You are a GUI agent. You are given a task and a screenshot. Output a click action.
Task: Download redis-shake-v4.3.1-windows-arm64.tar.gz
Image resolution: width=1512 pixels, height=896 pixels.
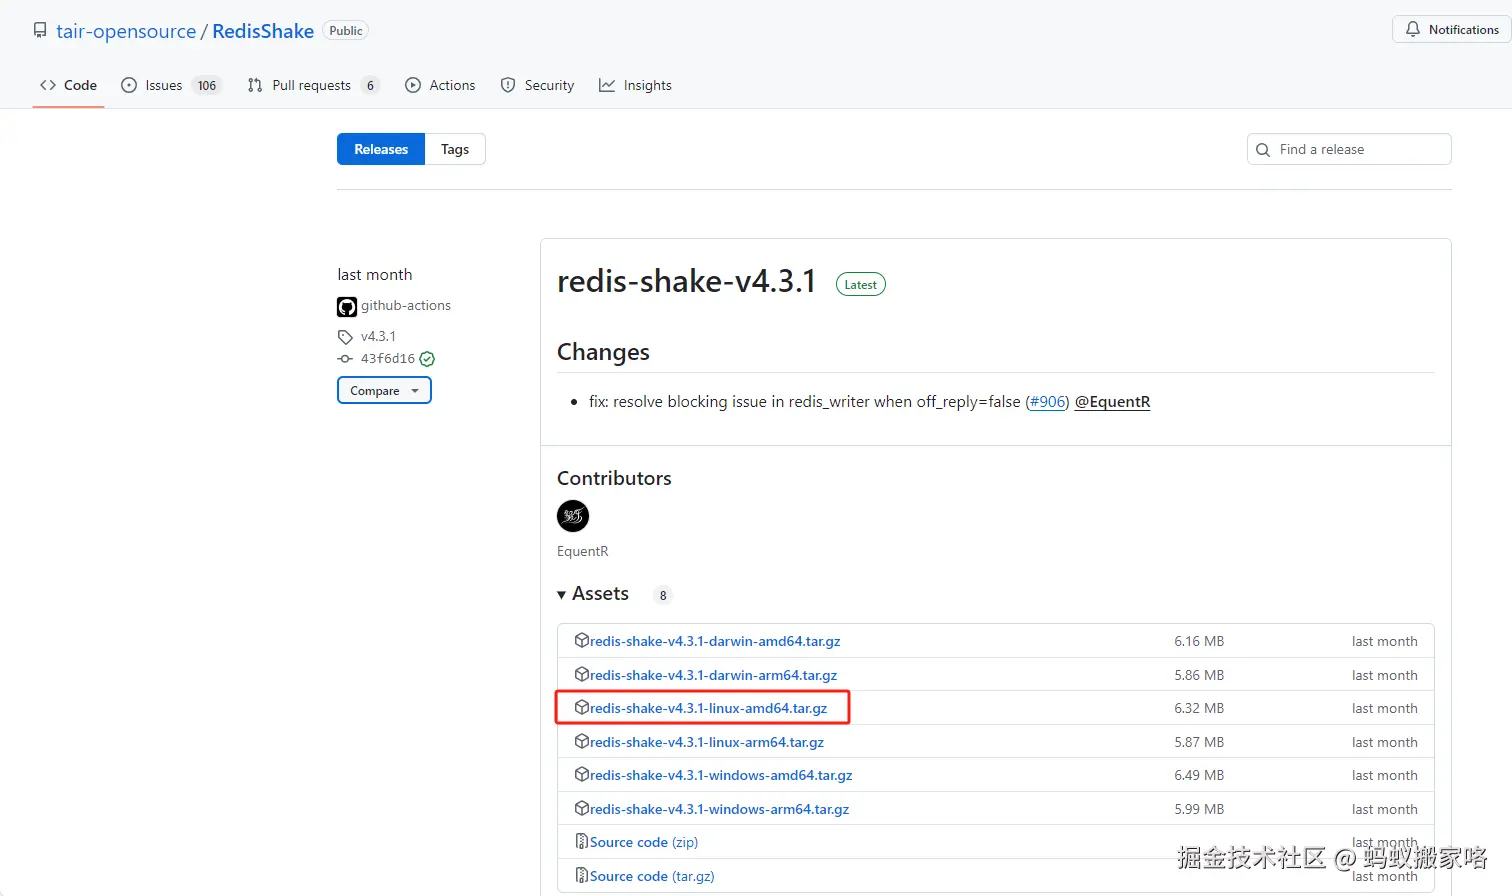719,809
